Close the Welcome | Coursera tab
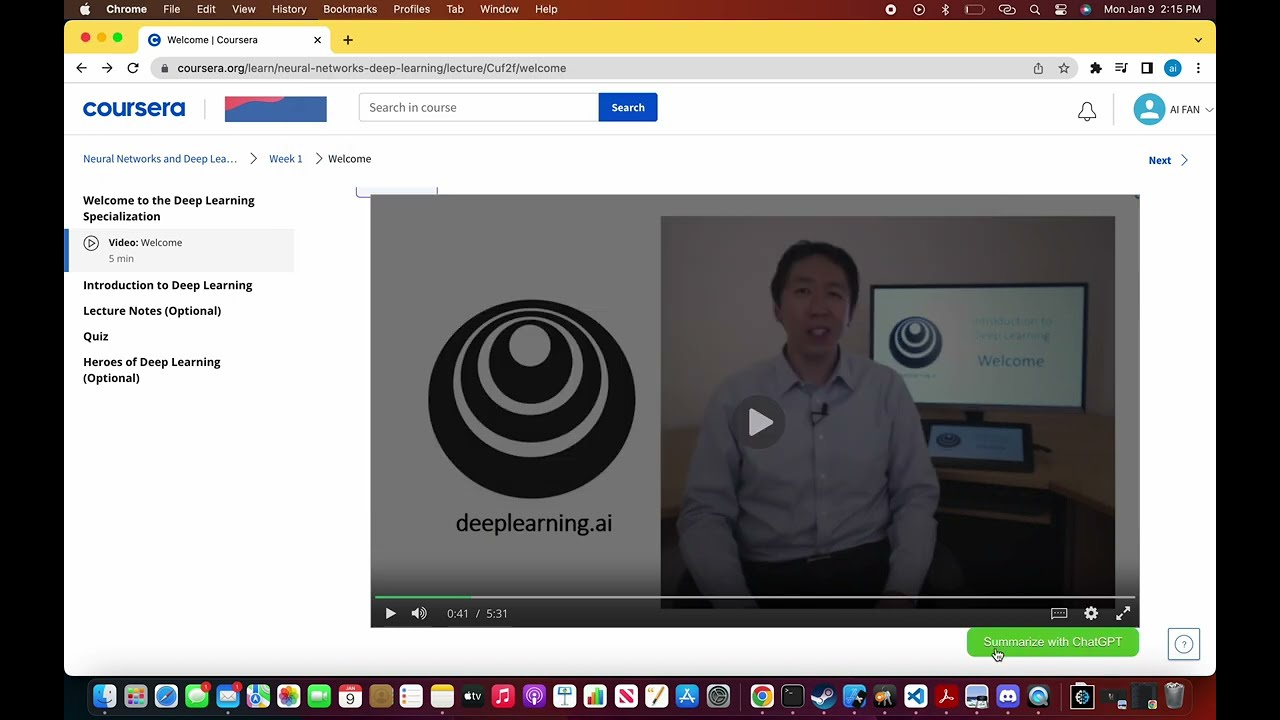 click(x=317, y=40)
